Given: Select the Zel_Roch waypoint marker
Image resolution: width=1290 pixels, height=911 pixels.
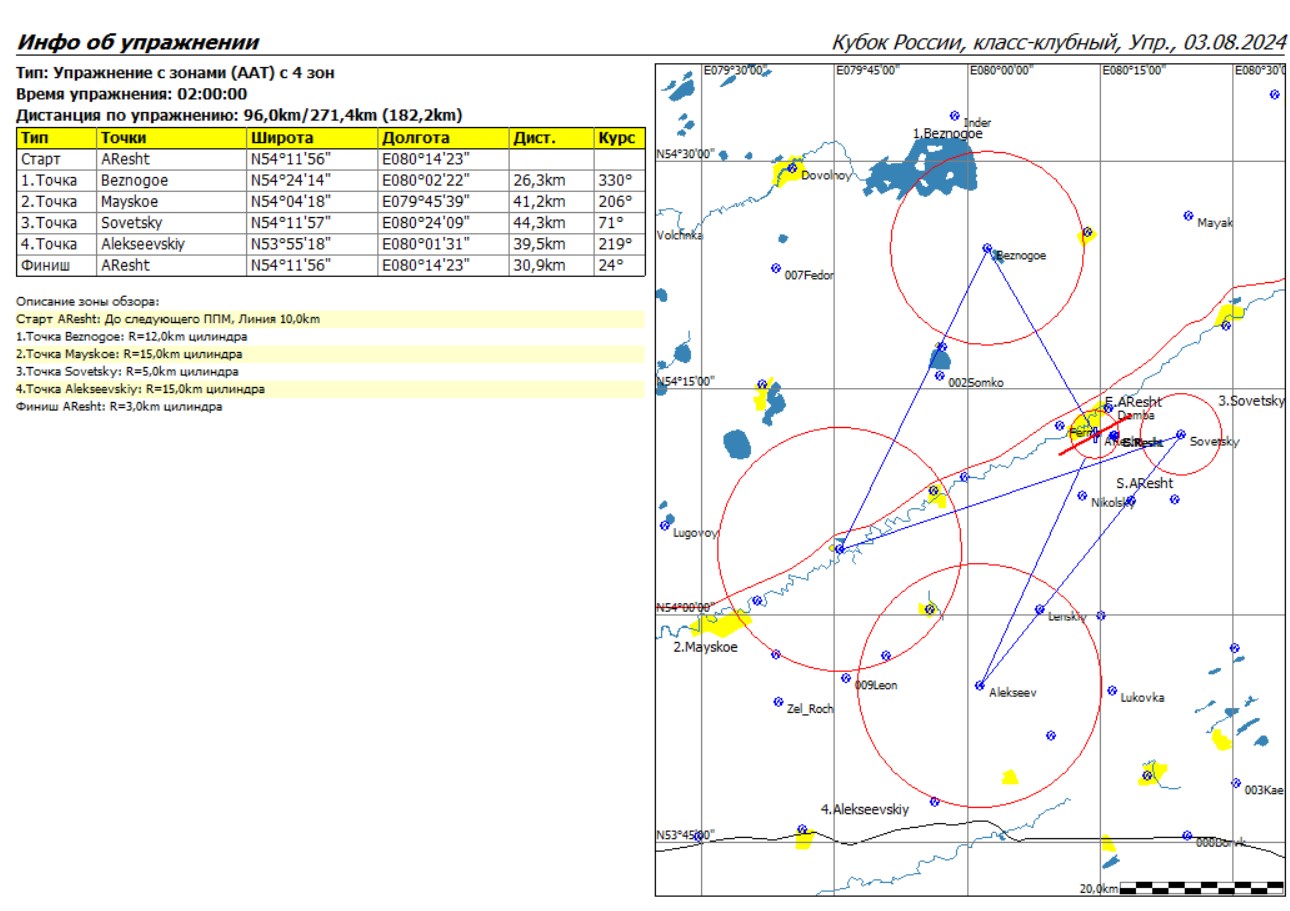Looking at the screenshot, I should coord(778,701).
